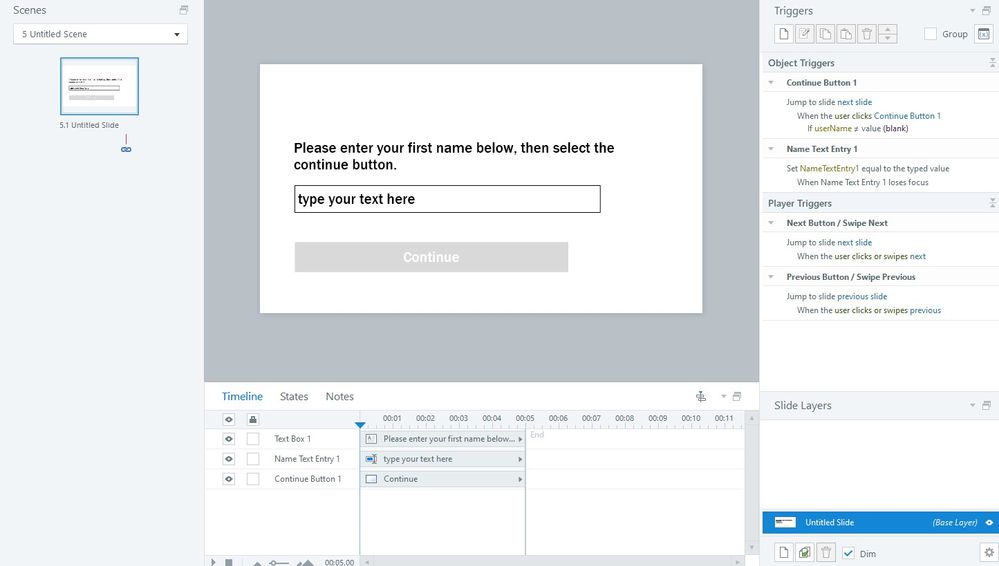The image size is (999, 566).
Task: Paste trigger in Triggers panel
Action: pyautogui.click(x=846, y=34)
